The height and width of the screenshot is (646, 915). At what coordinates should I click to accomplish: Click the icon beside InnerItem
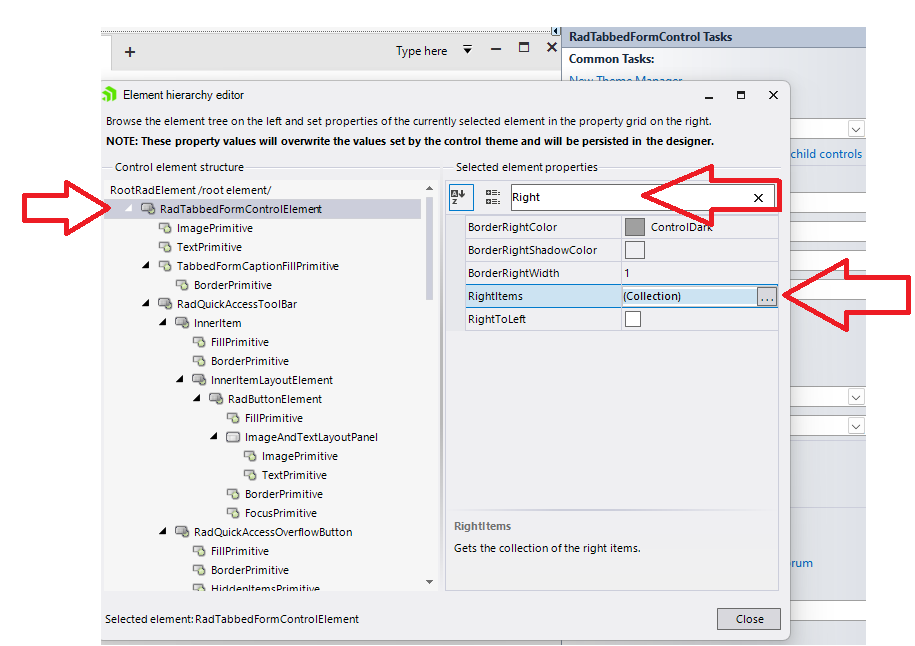[182, 323]
